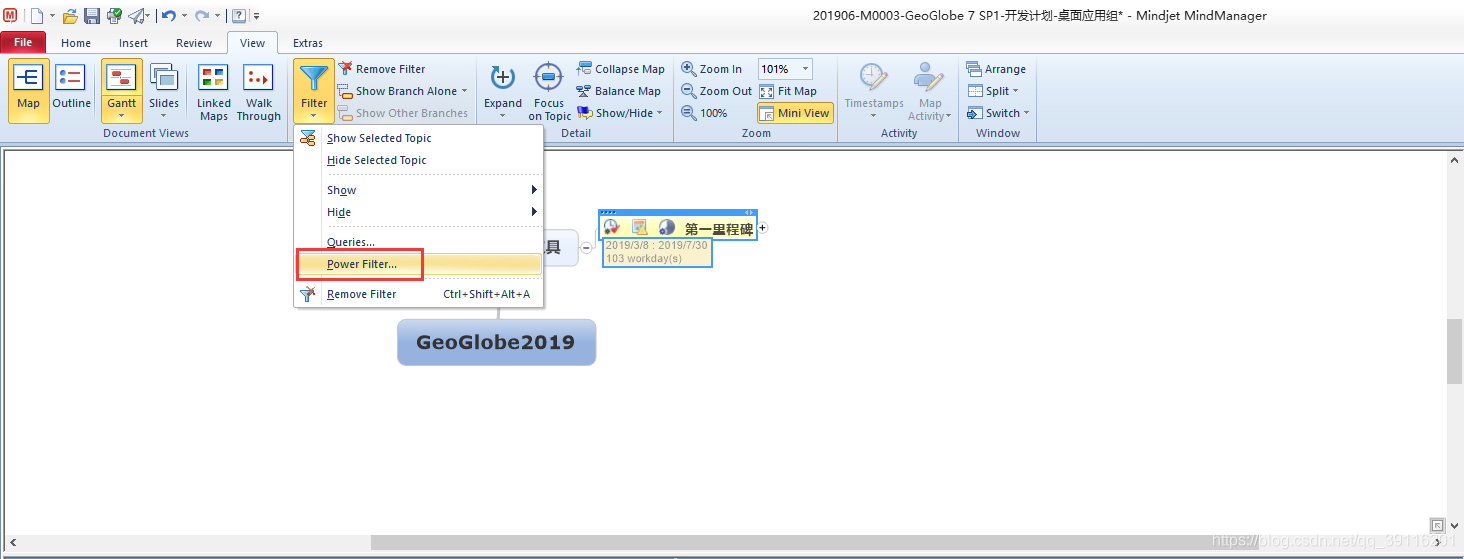Open the Split window dropdown
1464x559 pixels.
[x=993, y=91]
